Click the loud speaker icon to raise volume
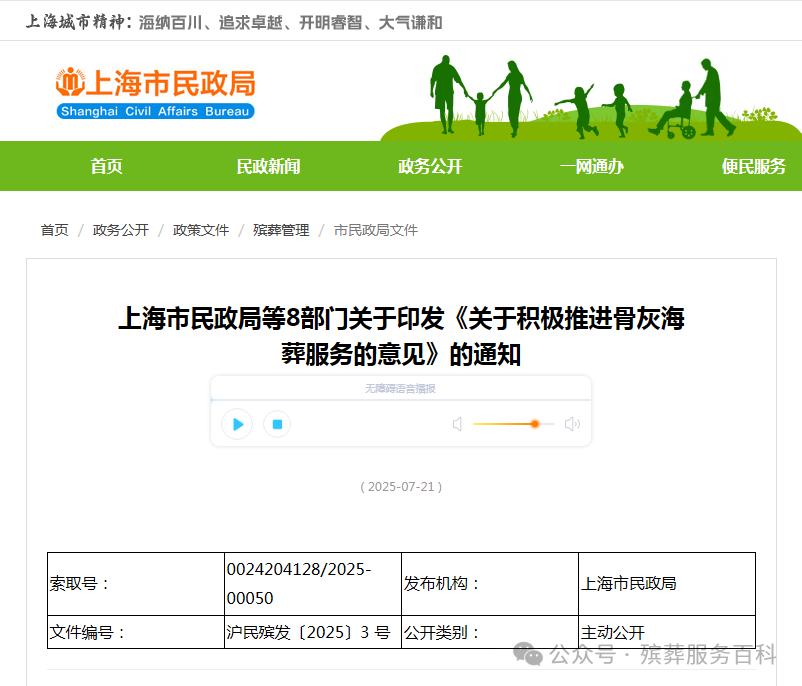This screenshot has height=686, width=802. [572, 424]
